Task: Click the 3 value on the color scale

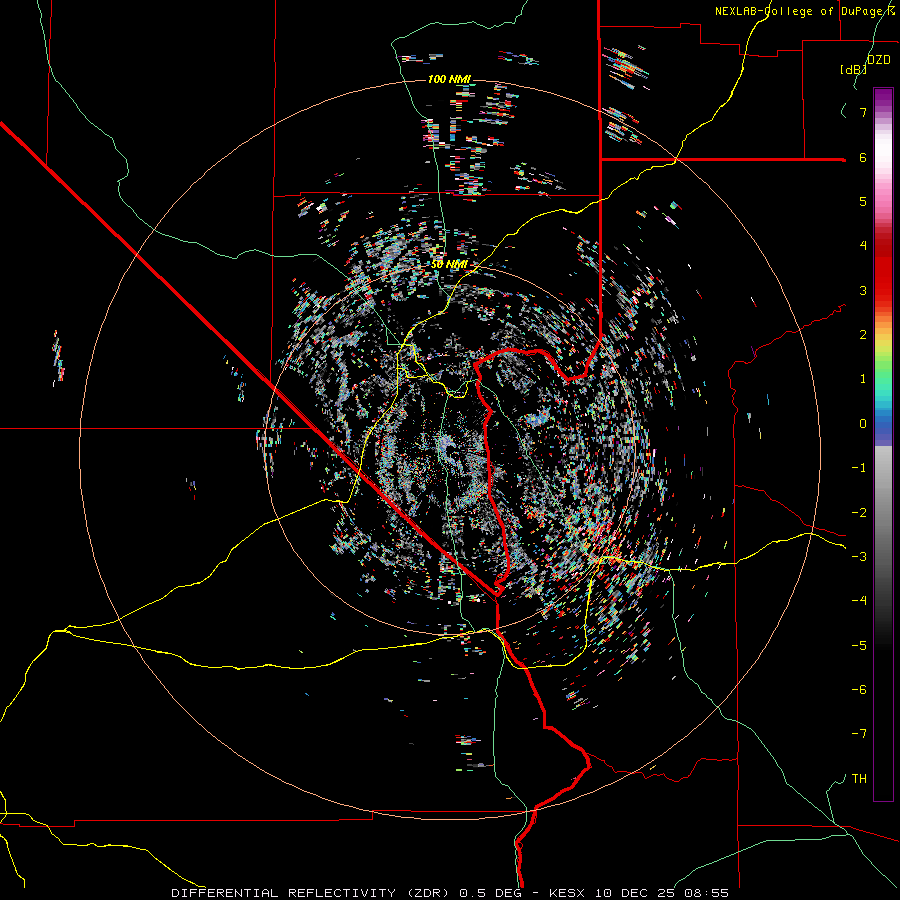Action: (863, 290)
